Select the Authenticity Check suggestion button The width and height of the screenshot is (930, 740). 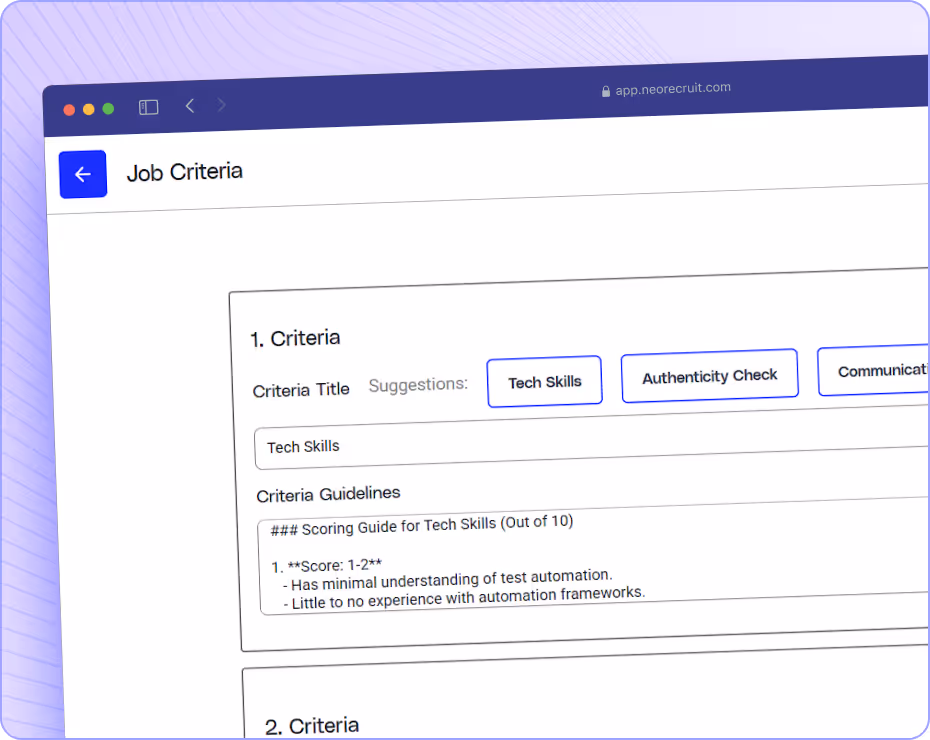coord(709,376)
